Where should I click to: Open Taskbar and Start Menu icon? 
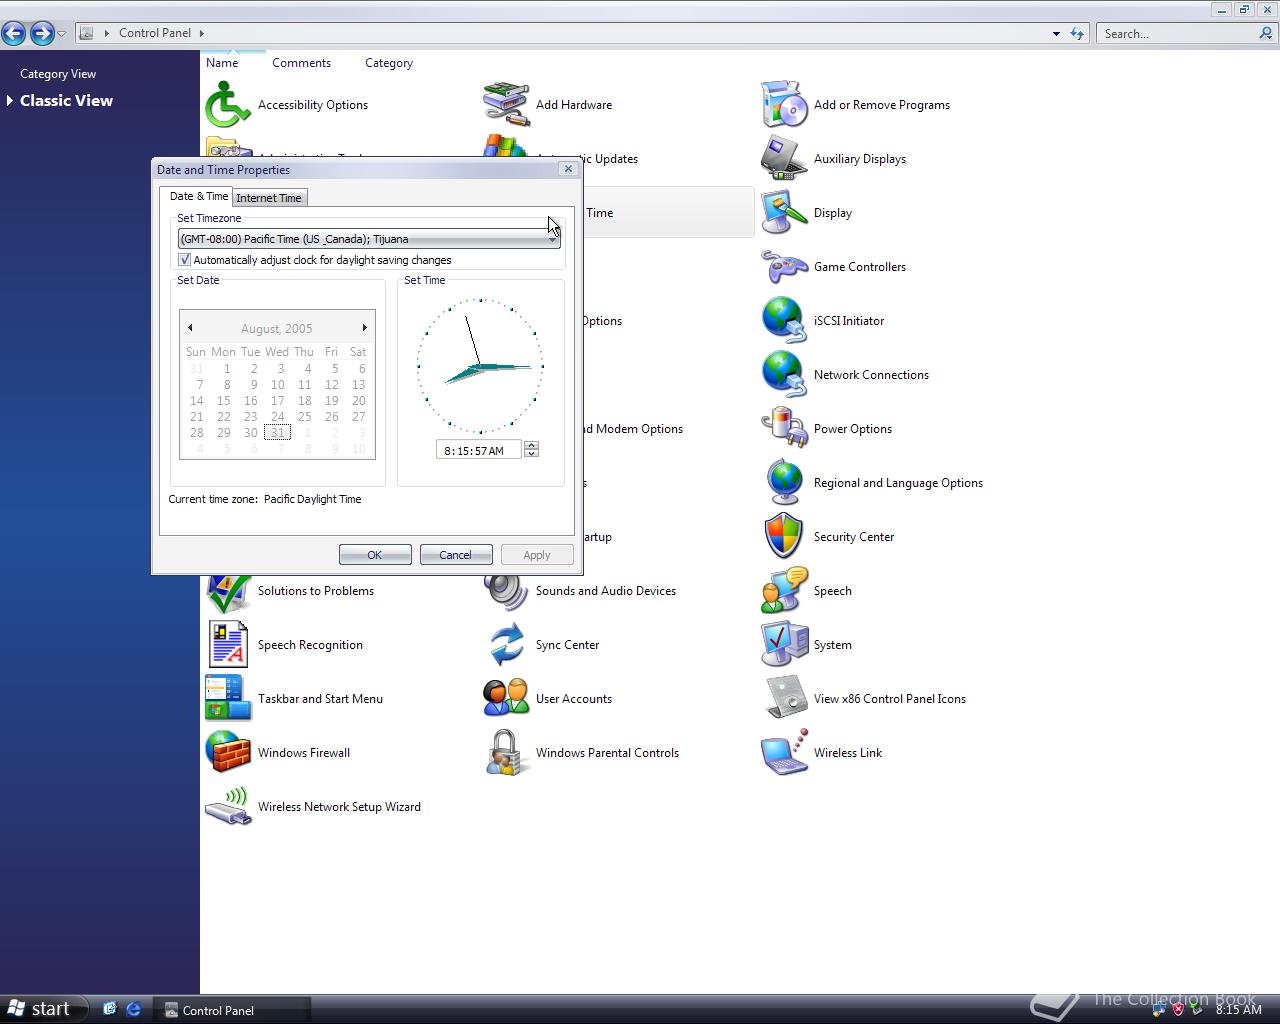click(x=228, y=699)
